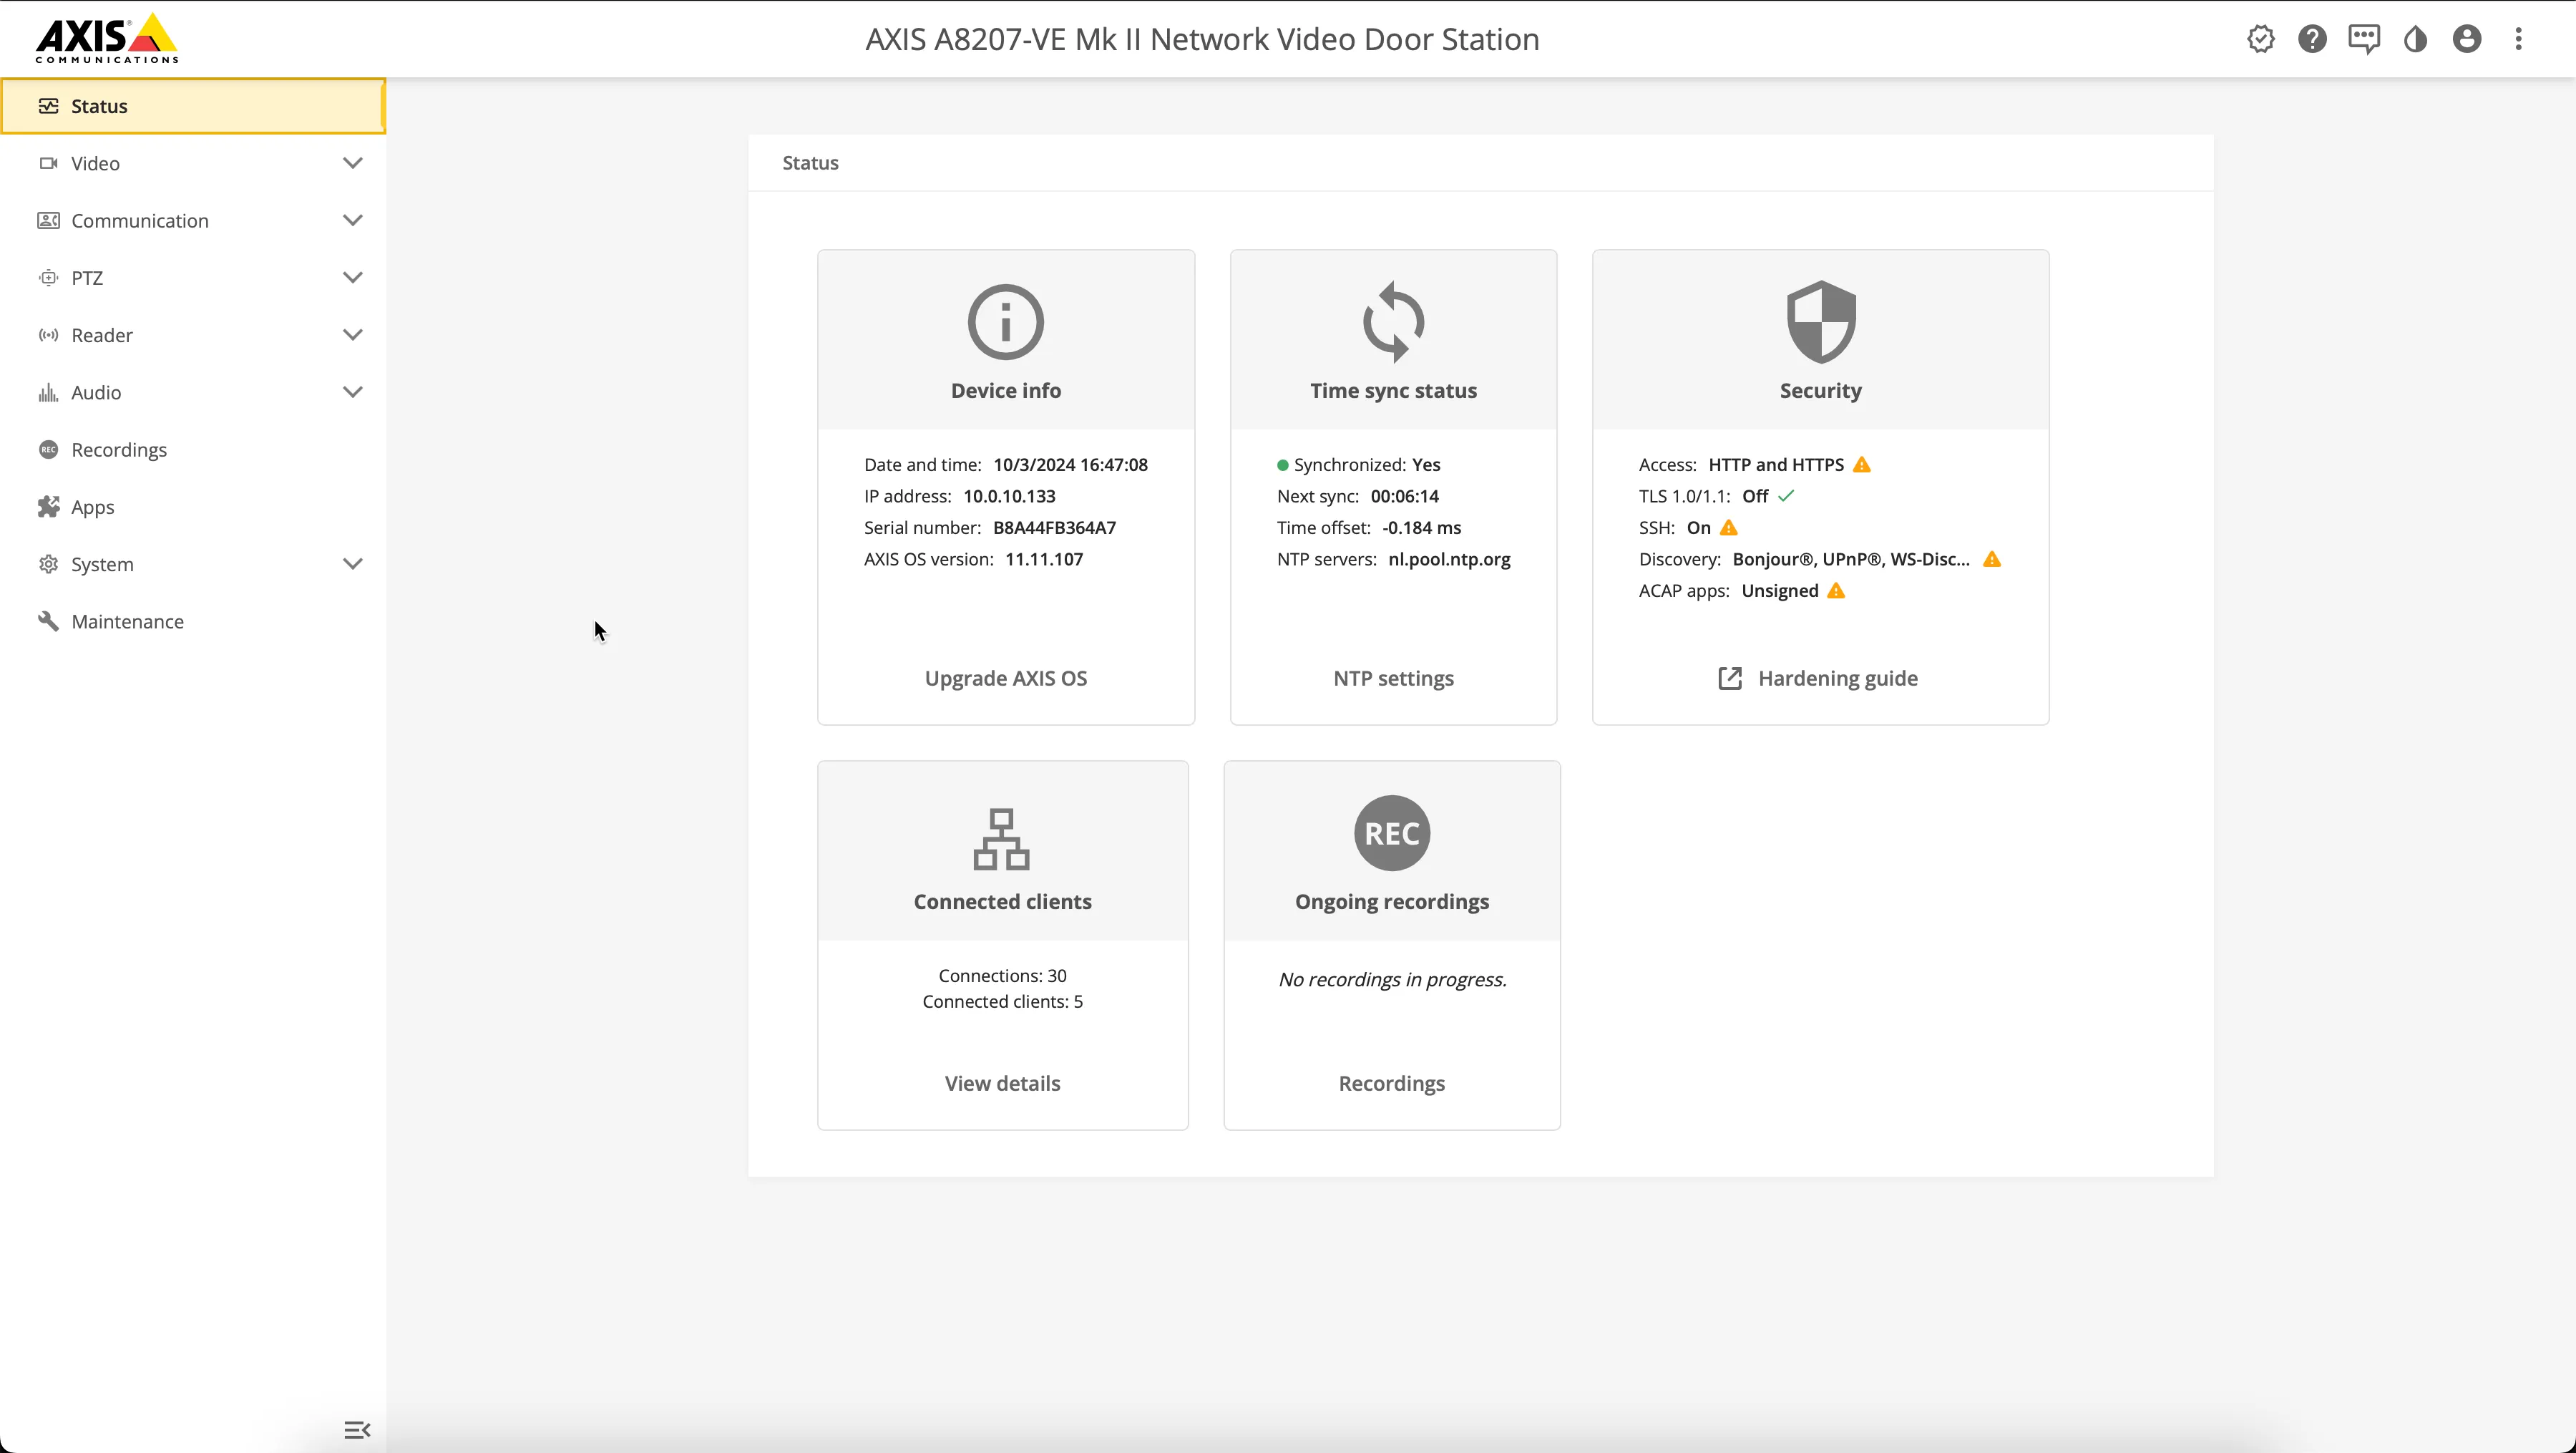Viewport: 2576px width, 1453px height.
Task: Click the Time sync status arrows icon
Action: 1394,322
